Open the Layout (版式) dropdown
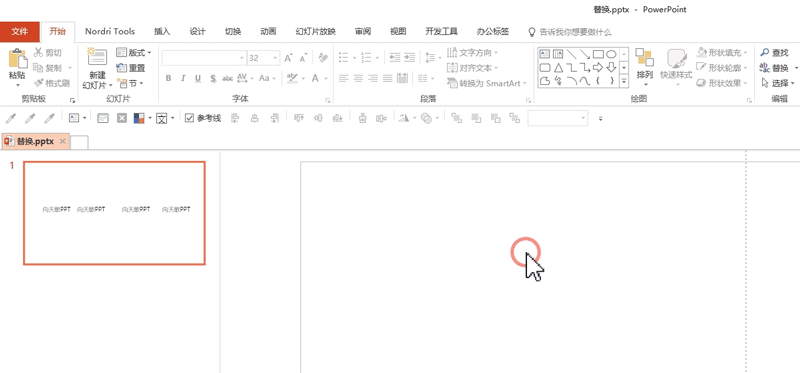The image size is (800, 373). [134, 53]
